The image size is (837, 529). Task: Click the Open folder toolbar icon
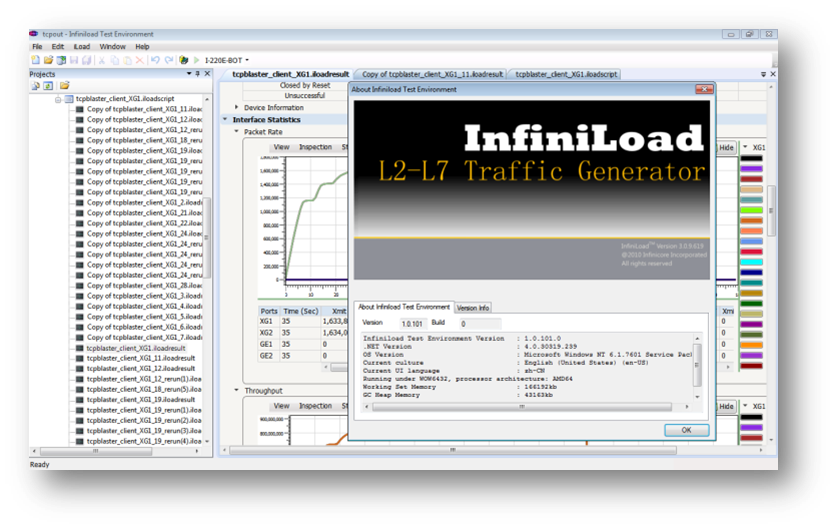tap(48, 60)
